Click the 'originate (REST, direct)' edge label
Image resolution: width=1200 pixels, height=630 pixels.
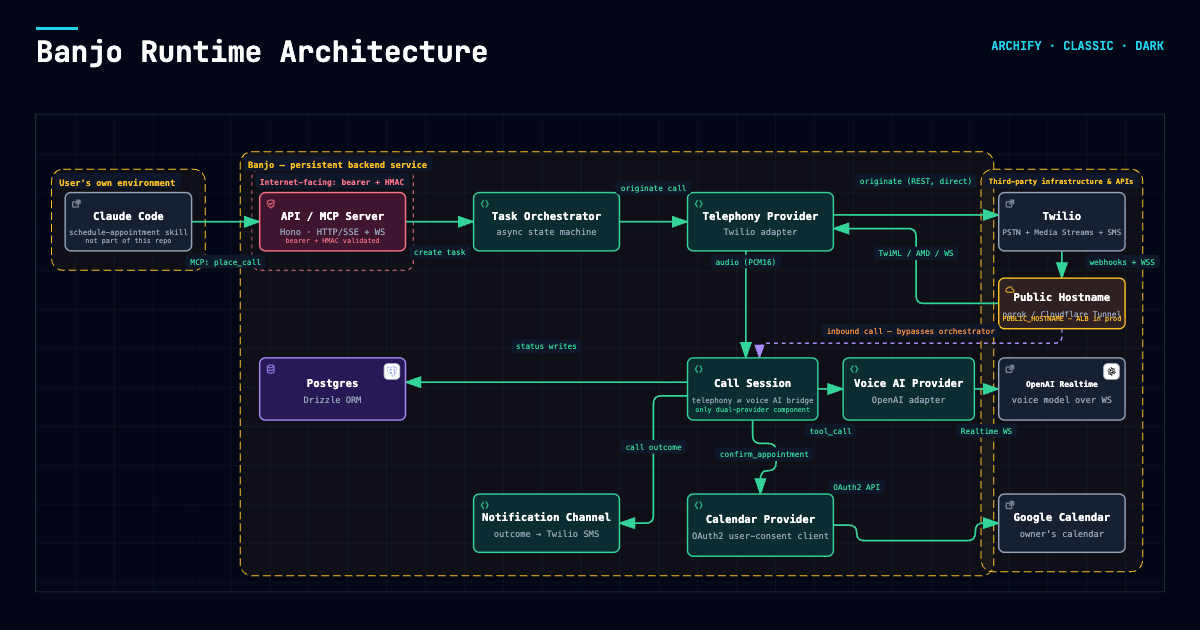915,181
